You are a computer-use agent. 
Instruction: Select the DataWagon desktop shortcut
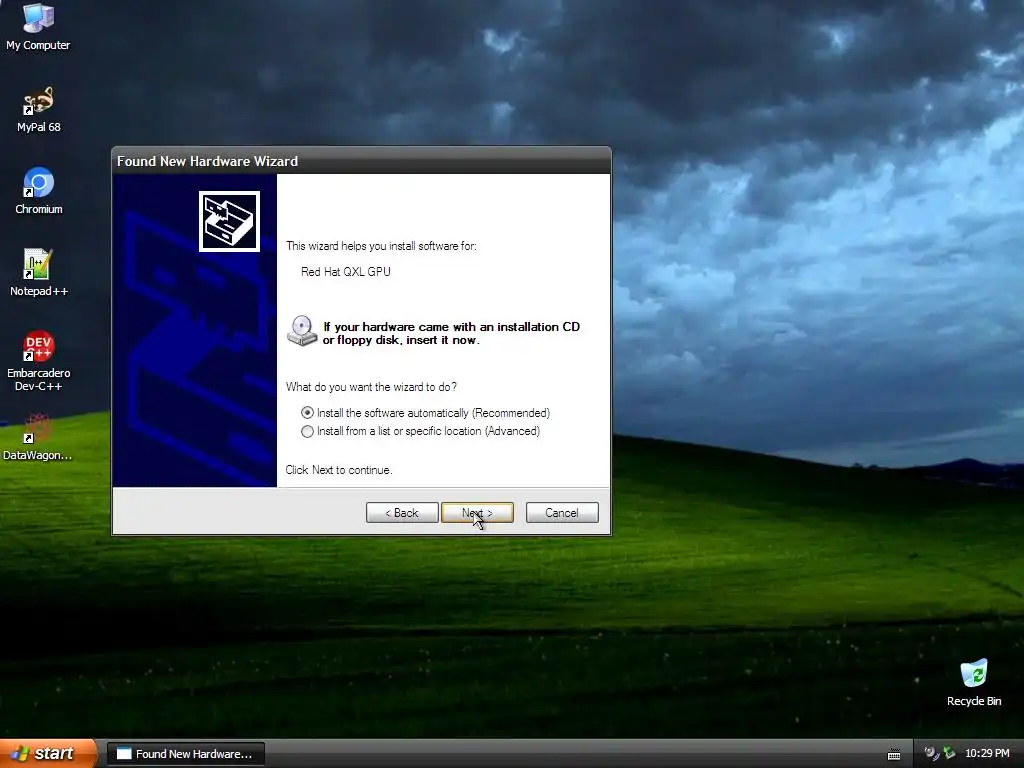[38, 437]
